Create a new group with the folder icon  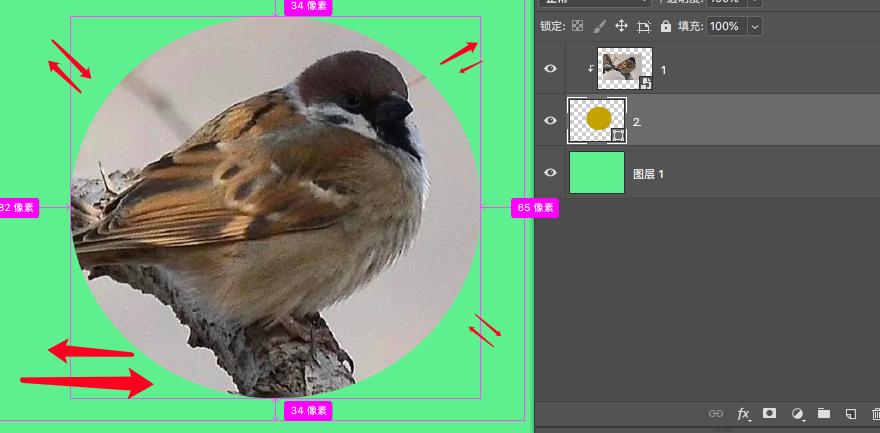(823, 413)
